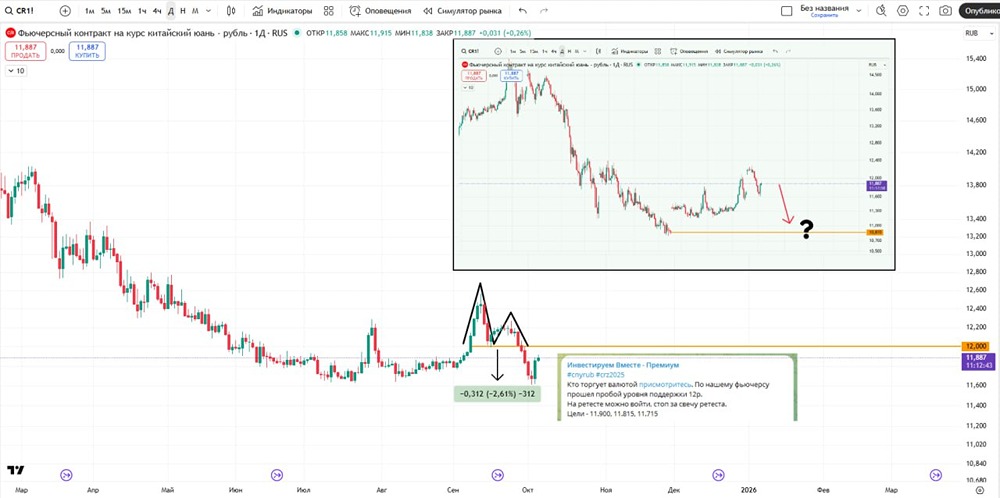Click the Без названия layout name
This screenshot has height=498, width=1000.
[824, 8]
